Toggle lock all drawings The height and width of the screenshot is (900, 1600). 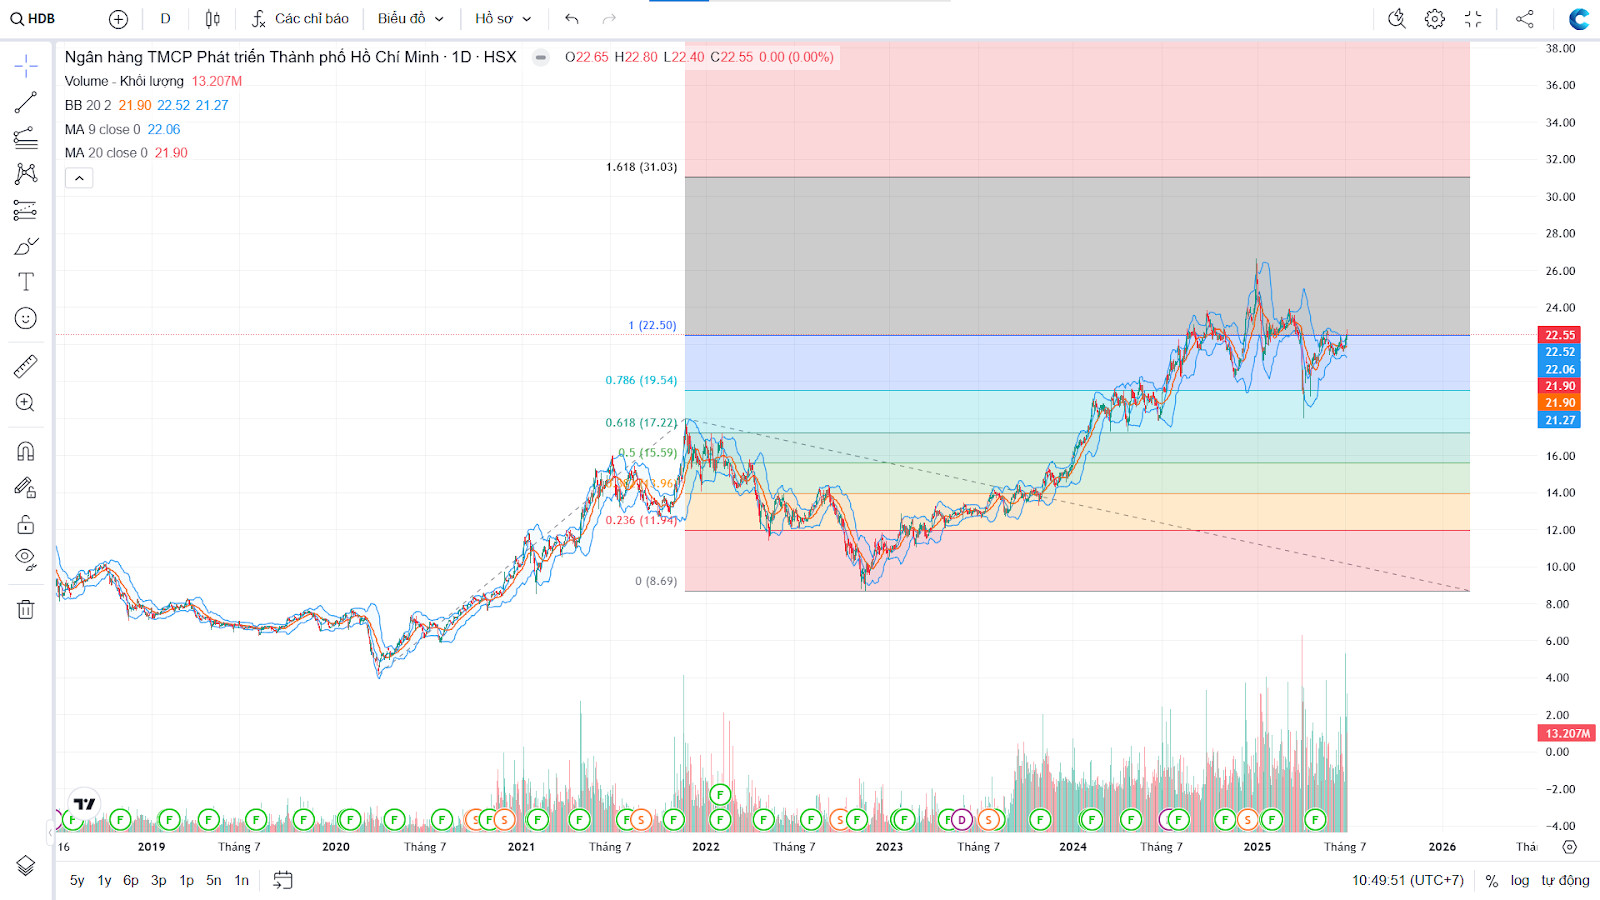(x=26, y=524)
